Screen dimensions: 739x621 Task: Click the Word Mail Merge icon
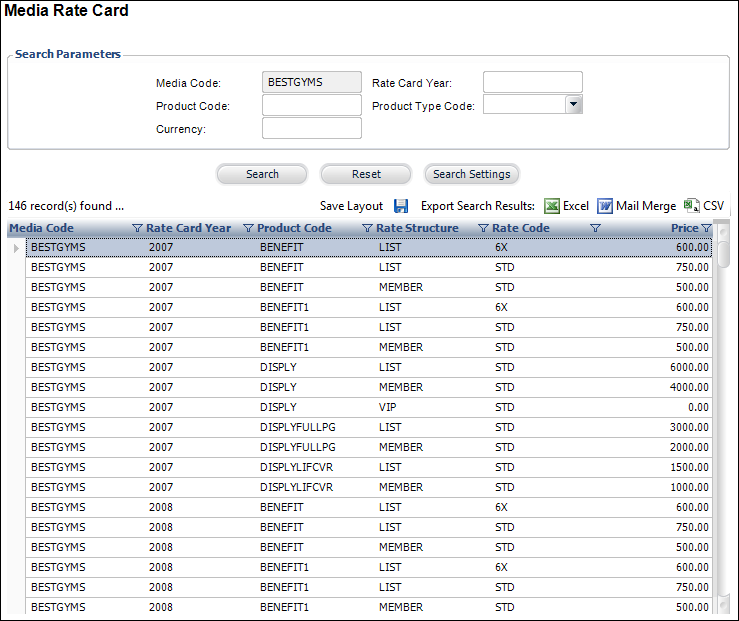point(605,206)
